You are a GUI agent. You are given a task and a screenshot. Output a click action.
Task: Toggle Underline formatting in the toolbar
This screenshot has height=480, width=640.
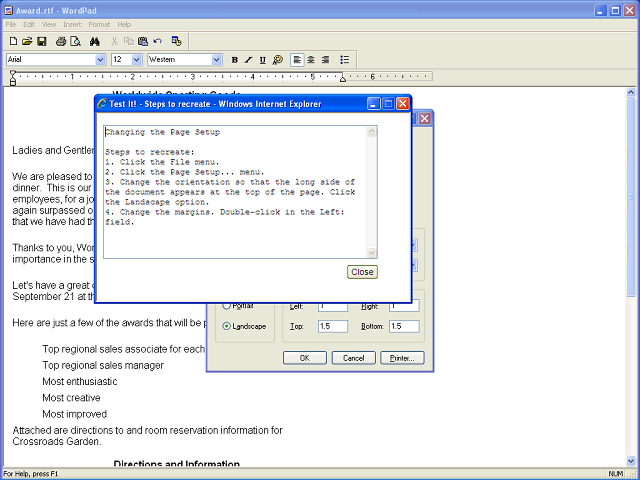click(262, 60)
